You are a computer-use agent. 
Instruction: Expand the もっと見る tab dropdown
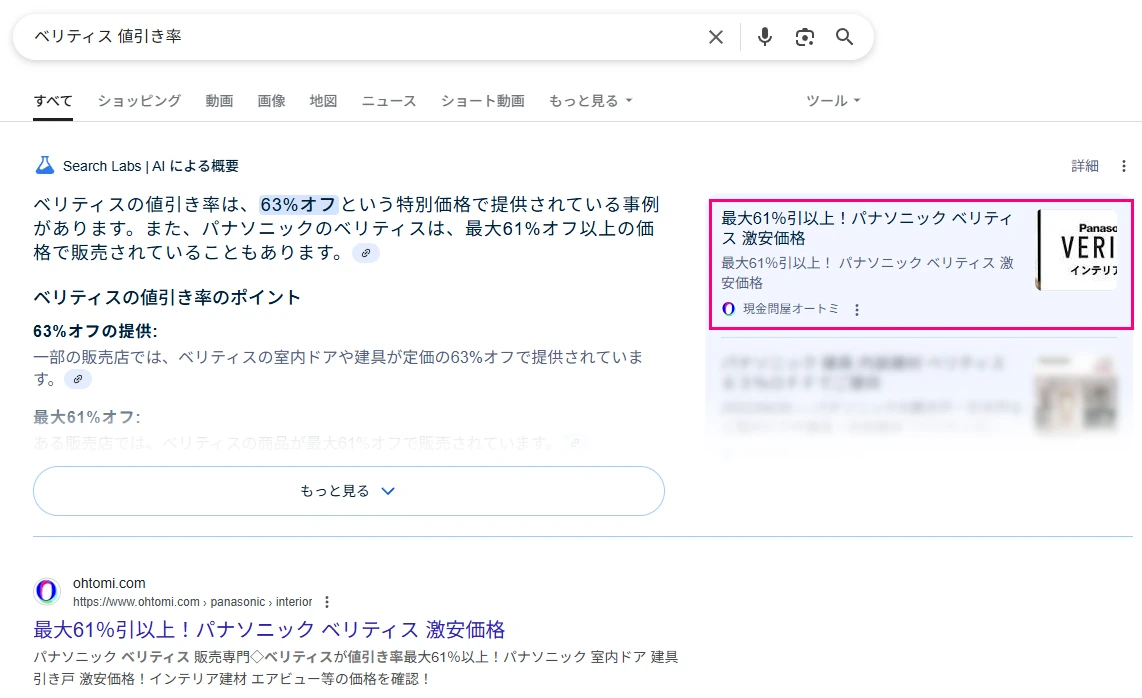[x=590, y=101]
